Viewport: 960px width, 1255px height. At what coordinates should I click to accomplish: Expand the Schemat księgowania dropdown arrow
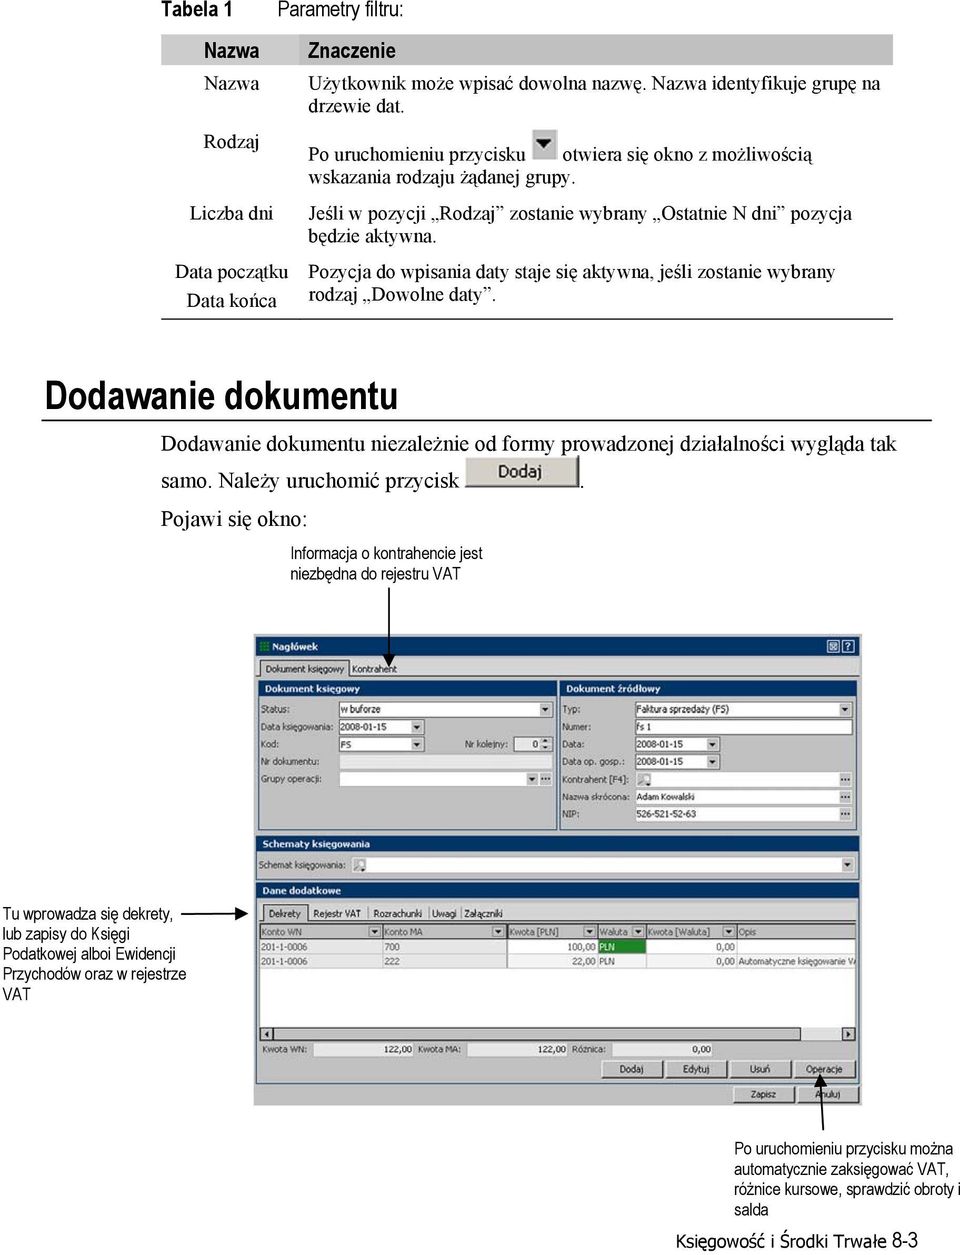[847, 865]
